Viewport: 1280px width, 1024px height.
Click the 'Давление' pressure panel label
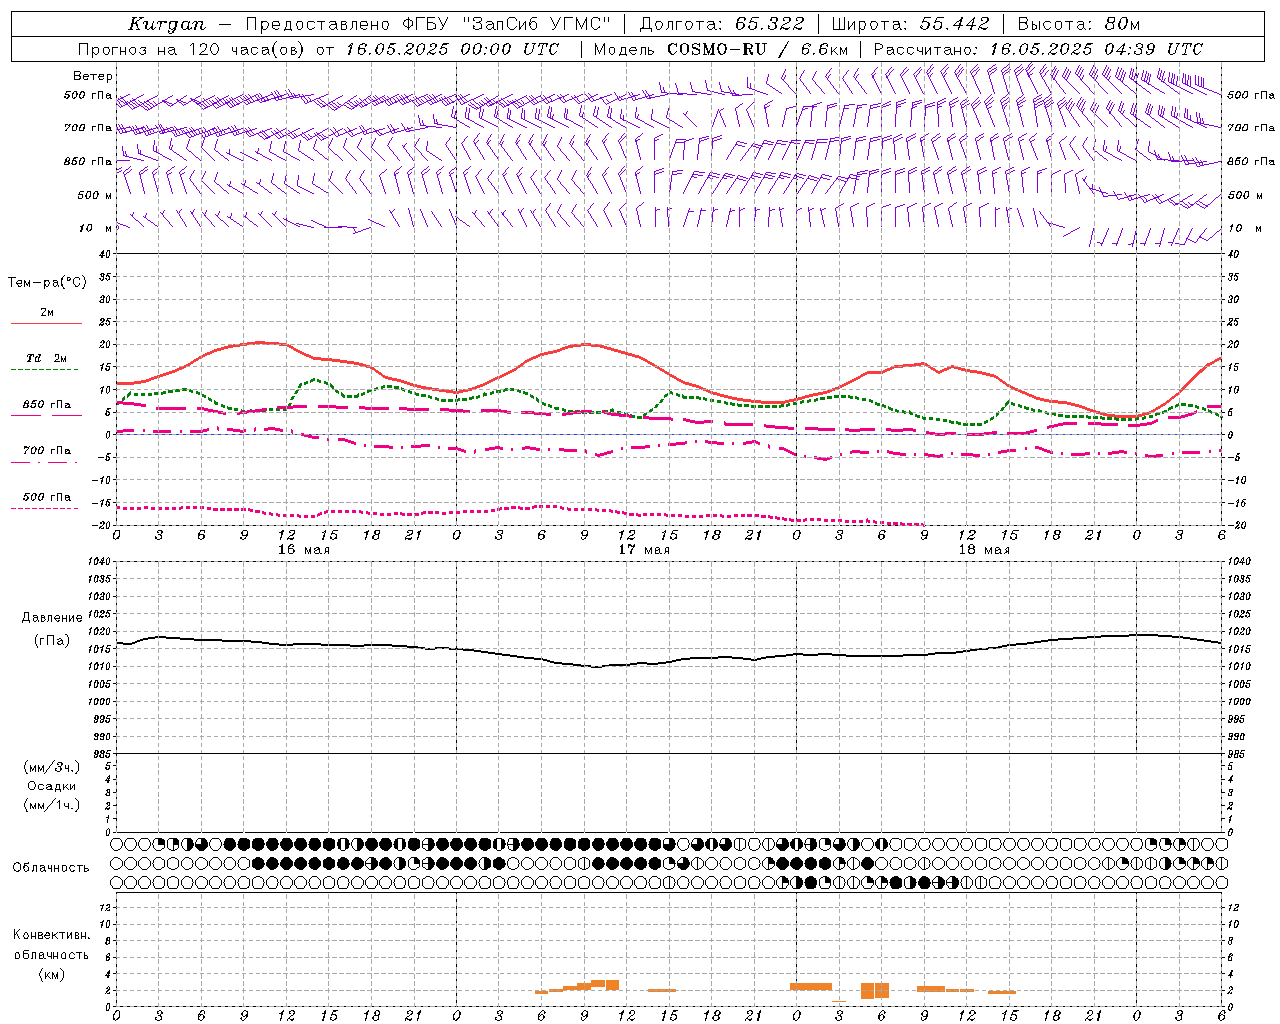point(51,618)
